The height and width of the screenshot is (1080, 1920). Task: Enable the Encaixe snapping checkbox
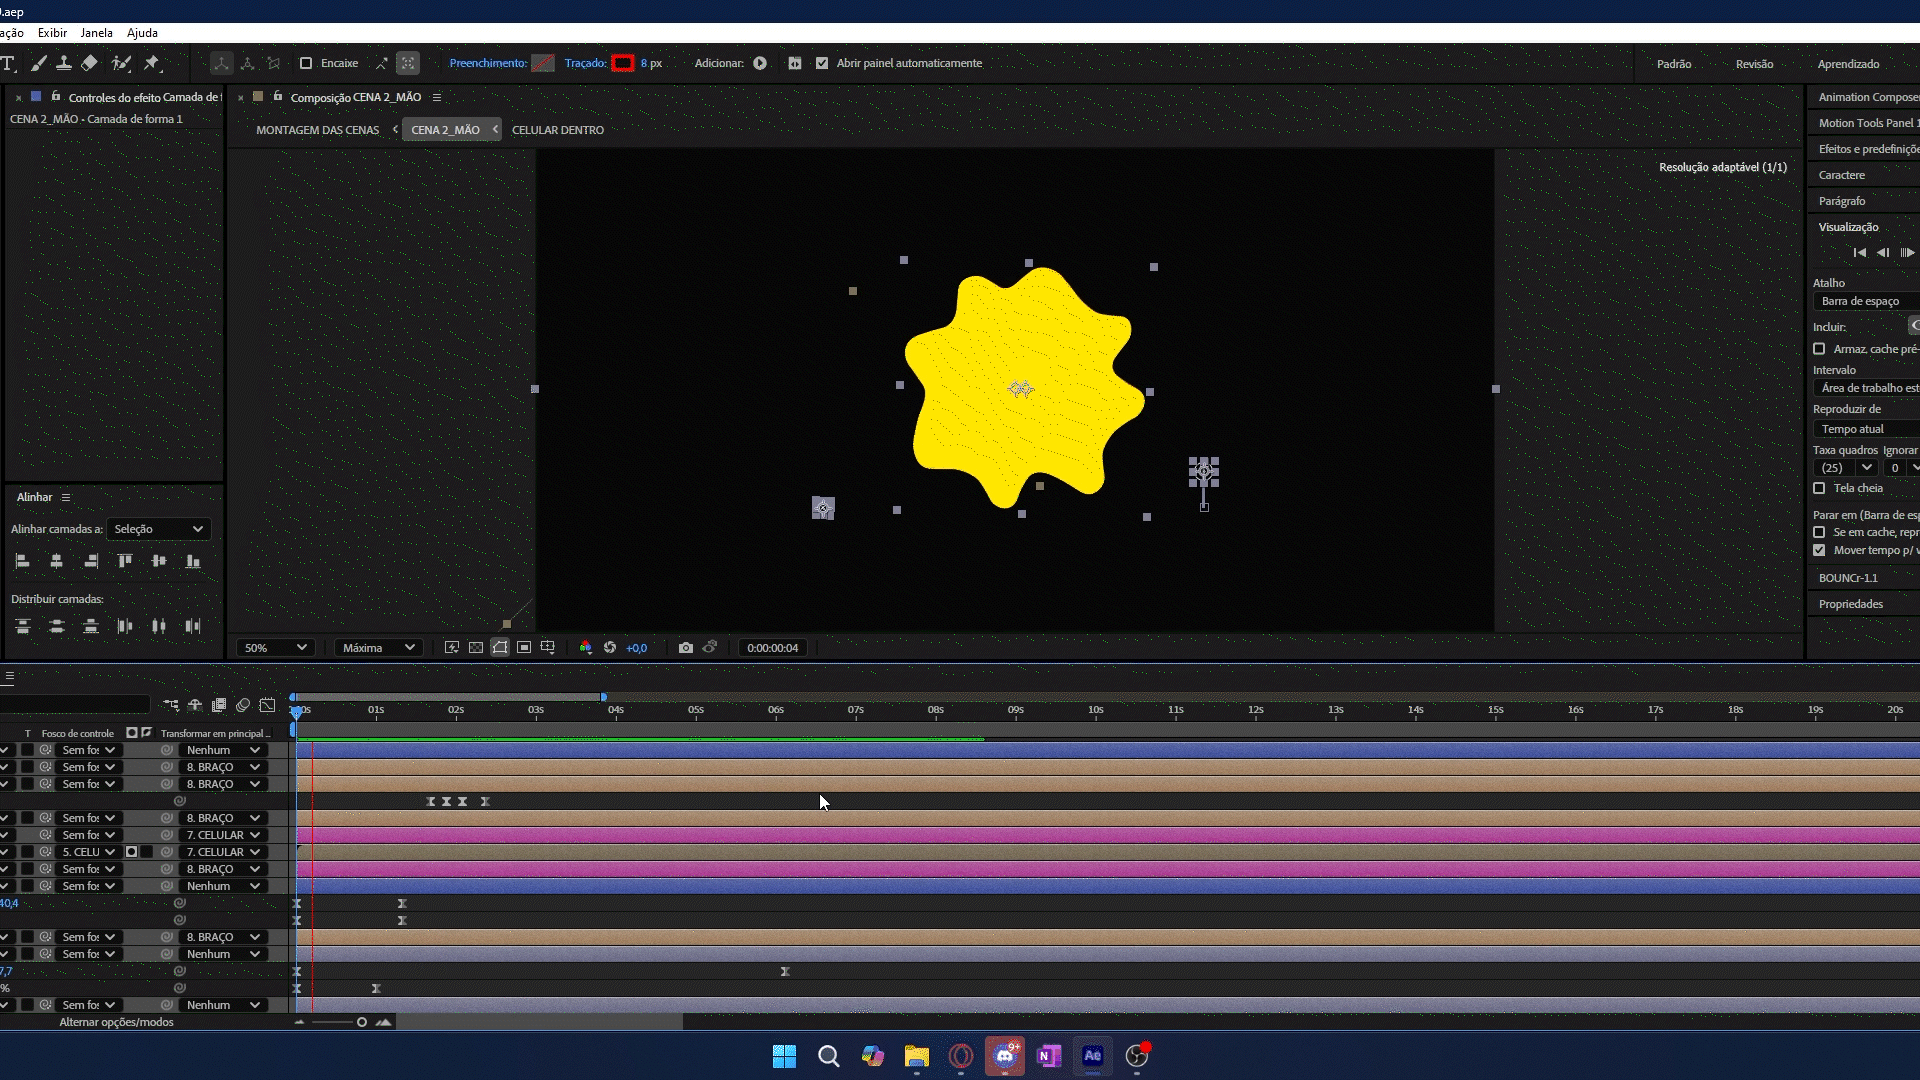coord(306,63)
